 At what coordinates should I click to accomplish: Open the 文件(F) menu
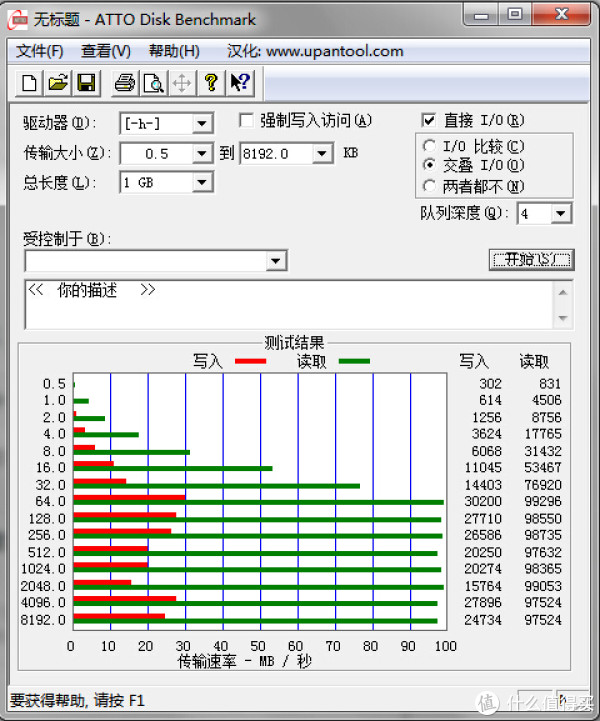pyautogui.click(x=40, y=51)
